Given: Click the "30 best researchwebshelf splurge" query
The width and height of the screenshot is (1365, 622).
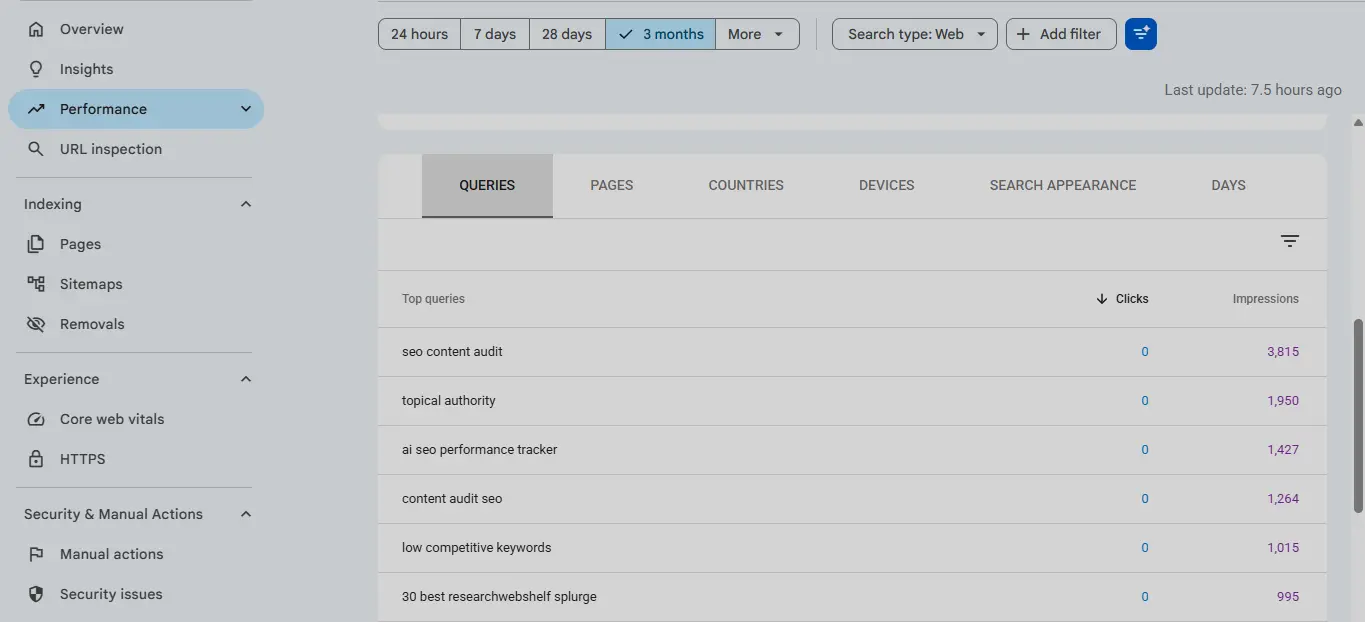Looking at the screenshot, I should click(x=499, y=597).
